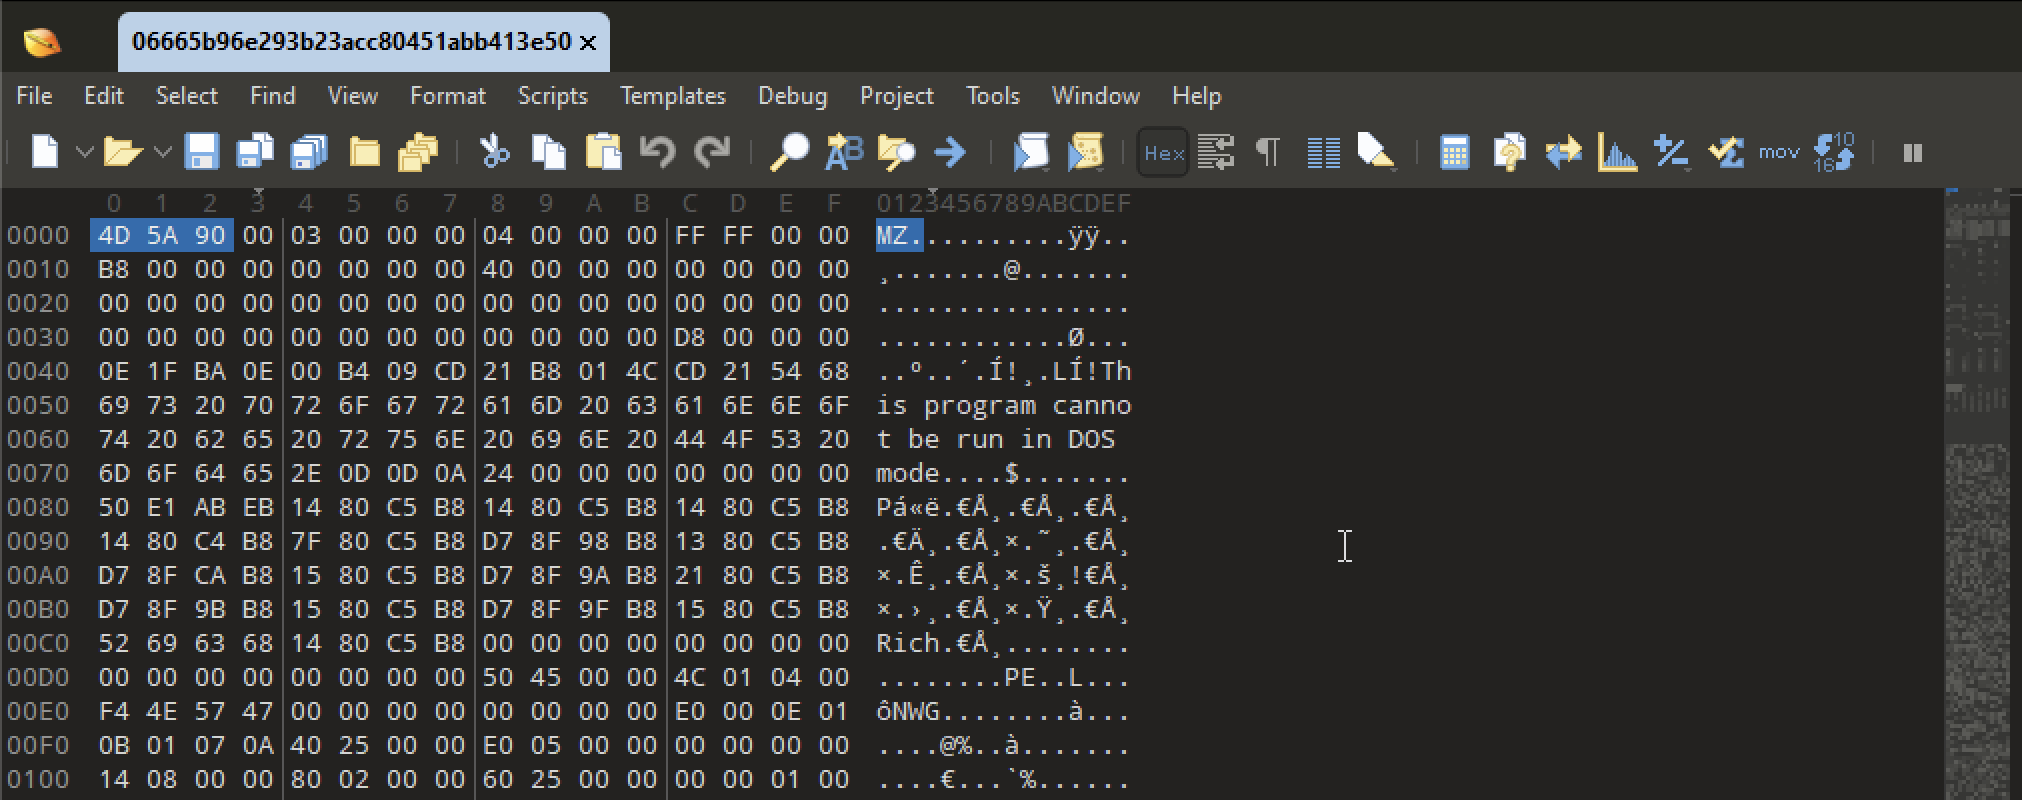This screenshot has width=2022, height=800.
Task: Click the Compare Files icon
Action: (1509, 152)
